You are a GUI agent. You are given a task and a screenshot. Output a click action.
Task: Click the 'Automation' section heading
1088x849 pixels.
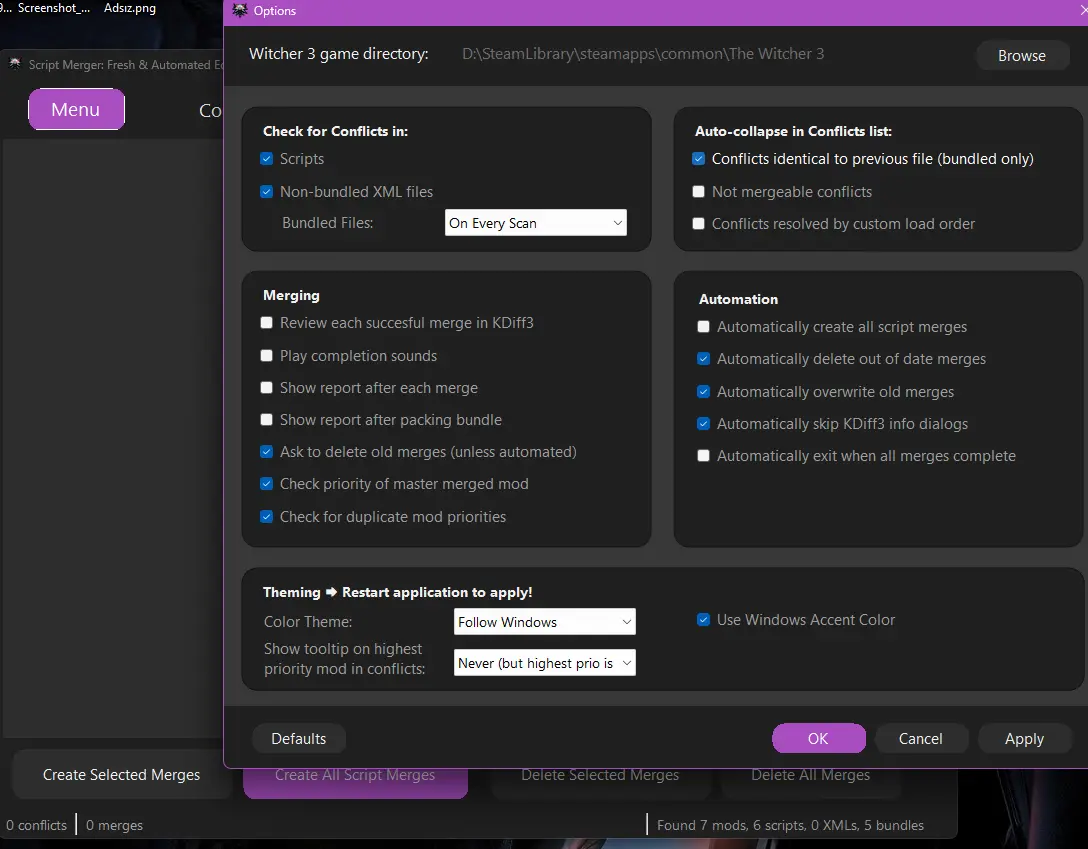(x=738, y=299)
